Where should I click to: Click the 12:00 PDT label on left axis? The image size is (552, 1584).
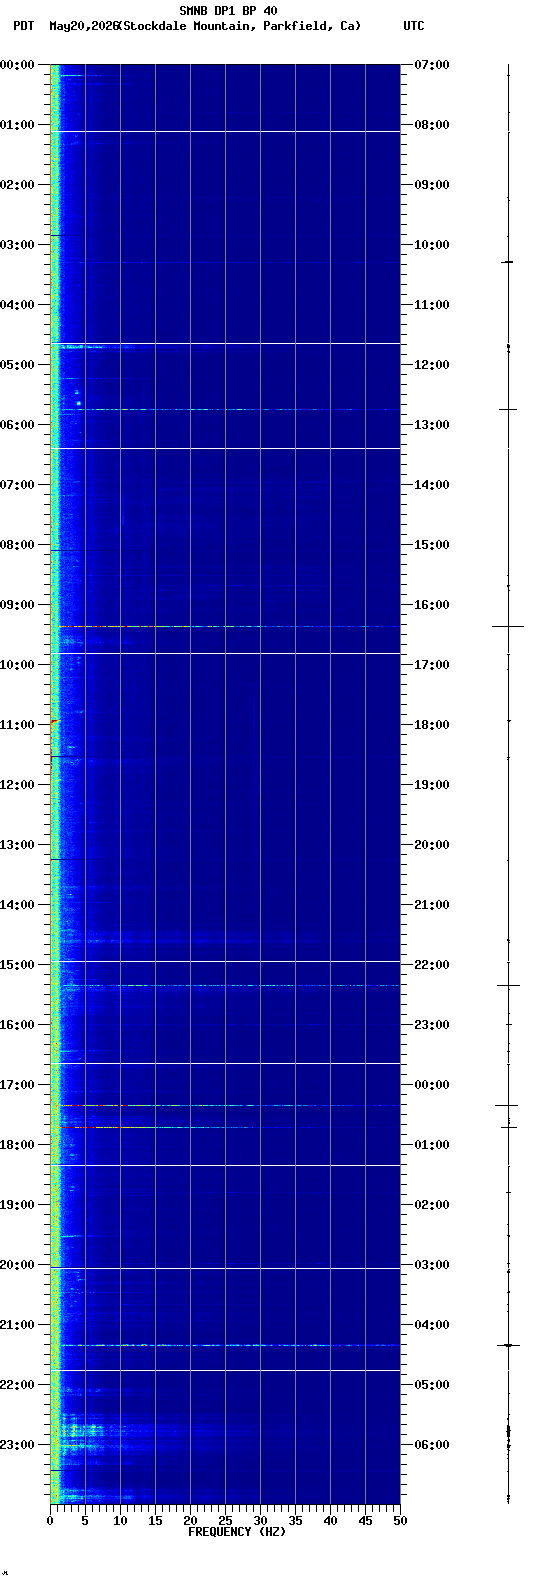[17, 785]
